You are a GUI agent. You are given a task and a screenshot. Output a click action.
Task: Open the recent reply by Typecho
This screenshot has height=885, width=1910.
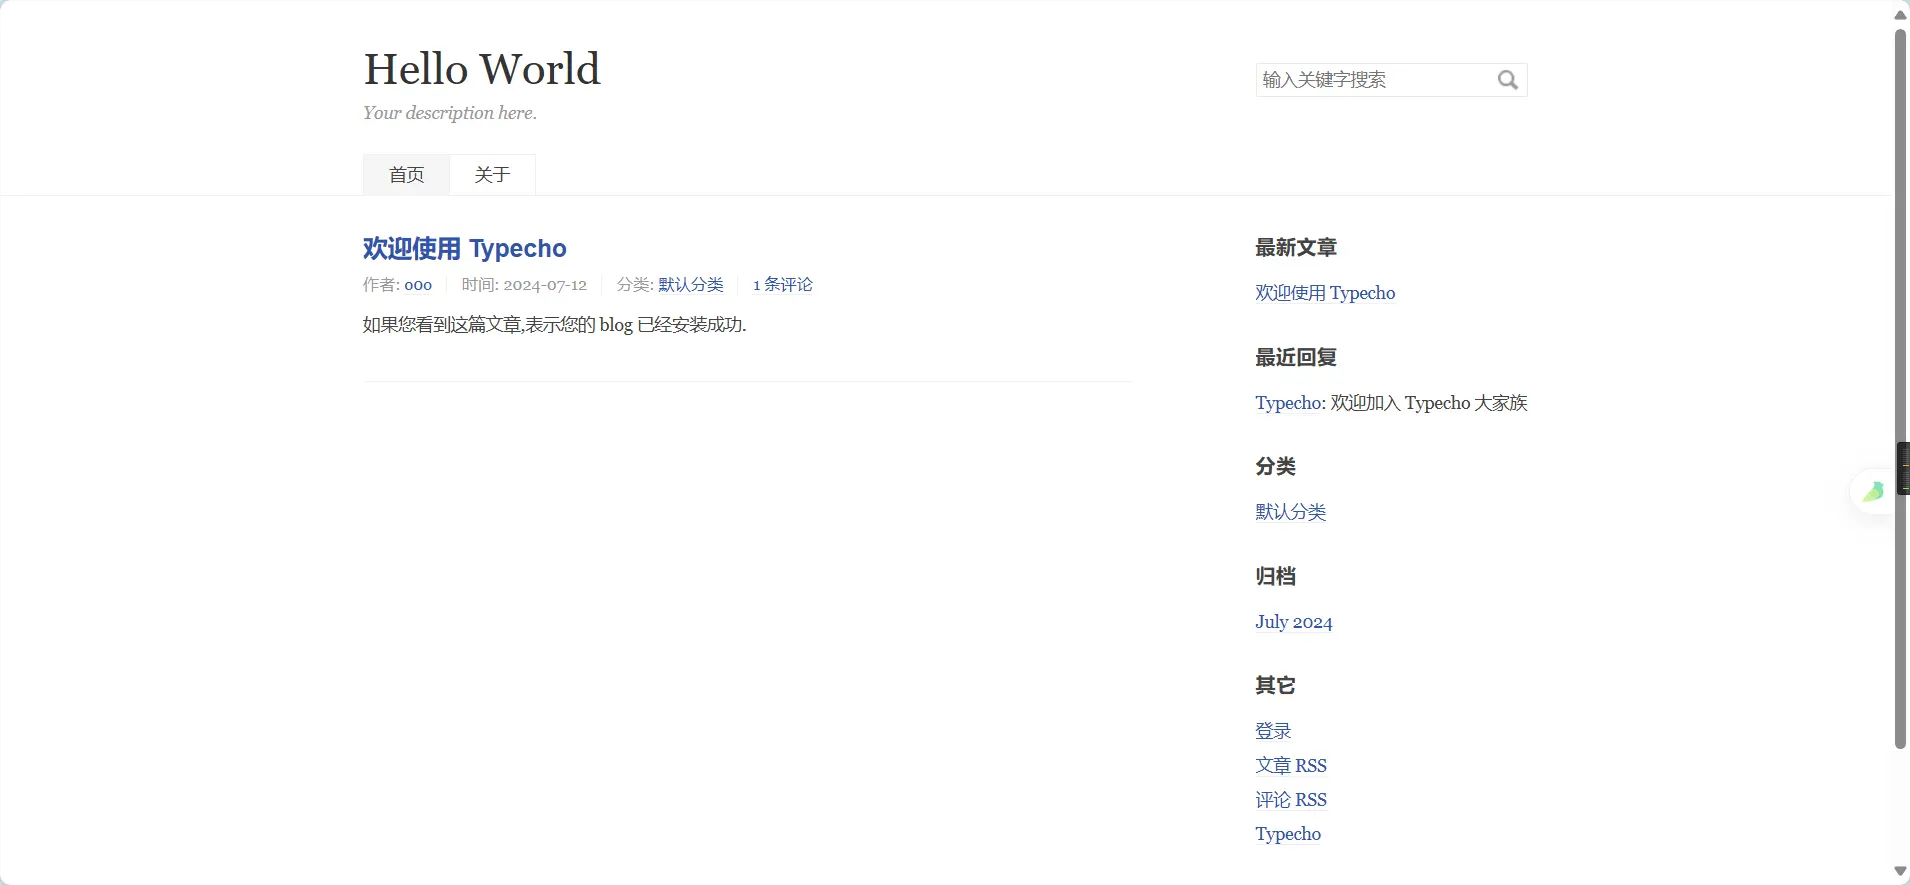[x=1290, y=403]
